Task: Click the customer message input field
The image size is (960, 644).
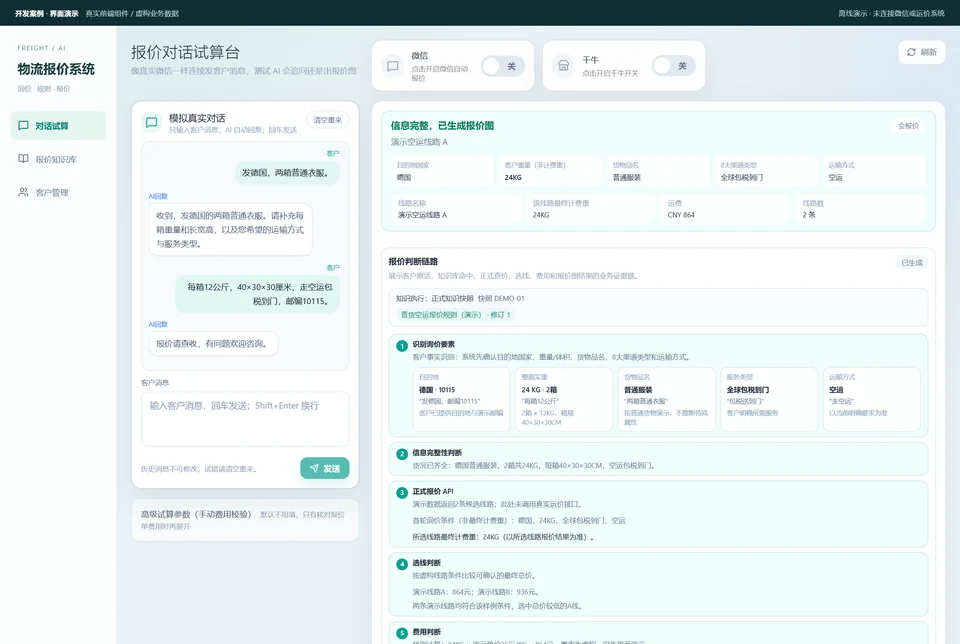Action: 245,419
